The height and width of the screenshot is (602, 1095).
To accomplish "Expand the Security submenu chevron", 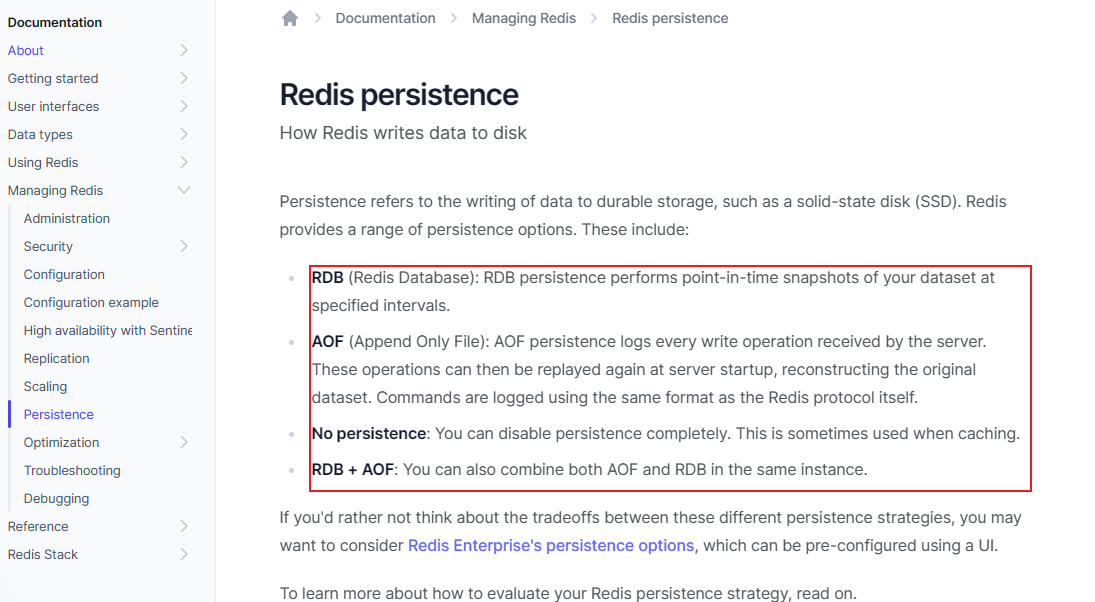I will pos(184,246).
